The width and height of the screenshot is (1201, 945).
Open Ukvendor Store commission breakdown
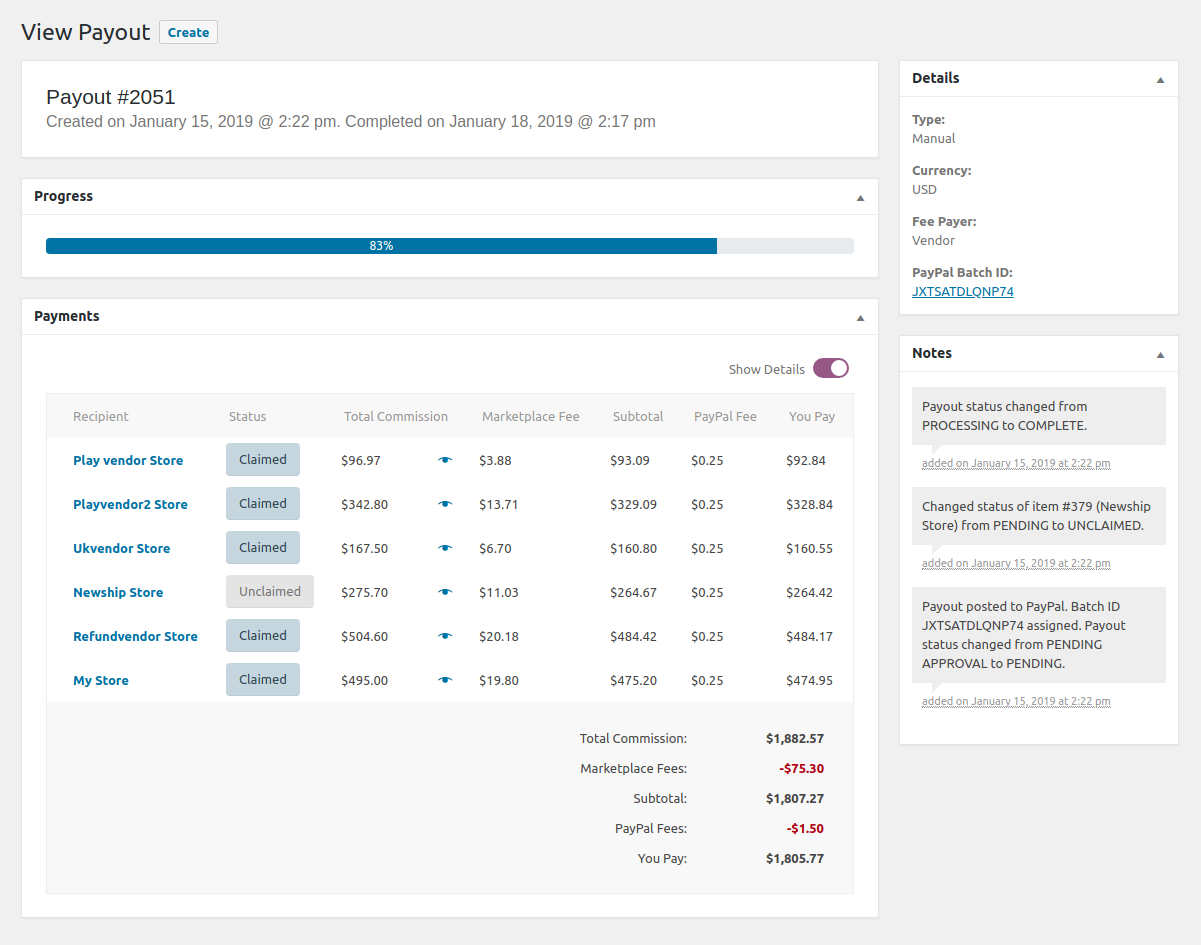[x=444, y=548]
